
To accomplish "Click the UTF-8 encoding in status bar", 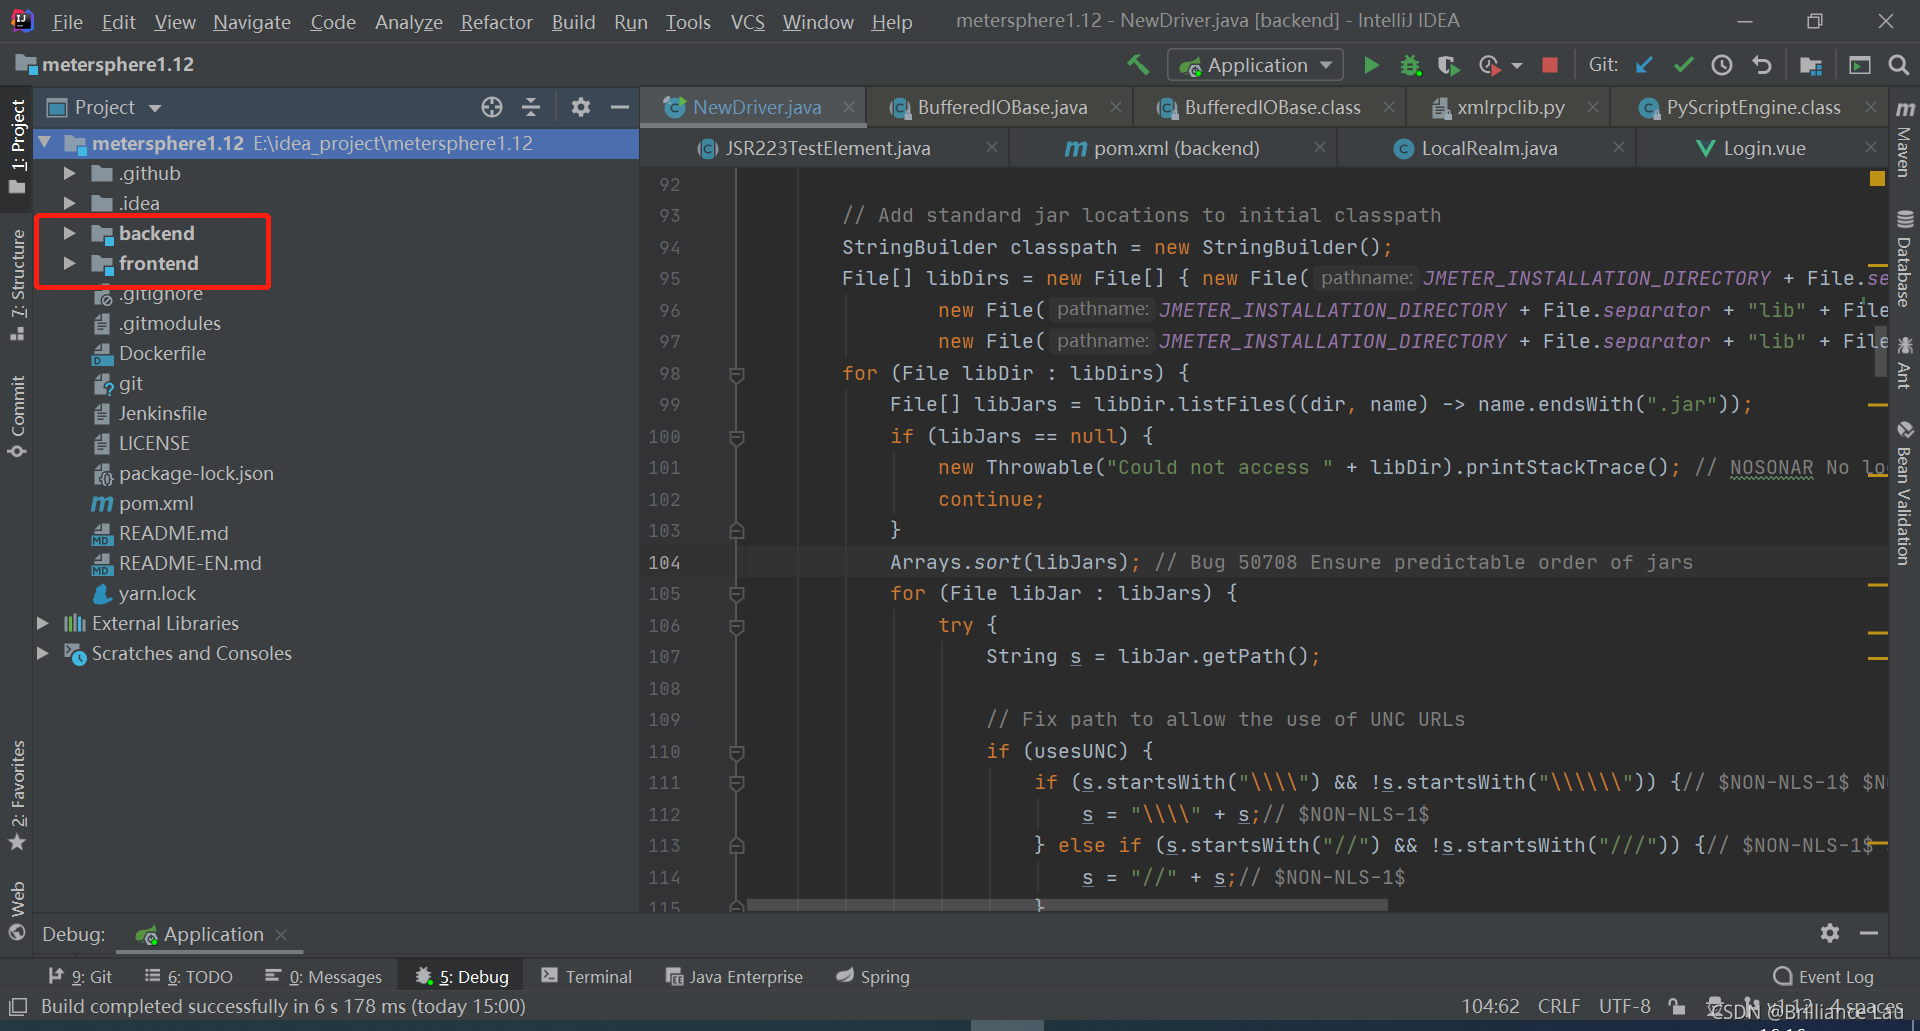I will pos(1624,1006).
